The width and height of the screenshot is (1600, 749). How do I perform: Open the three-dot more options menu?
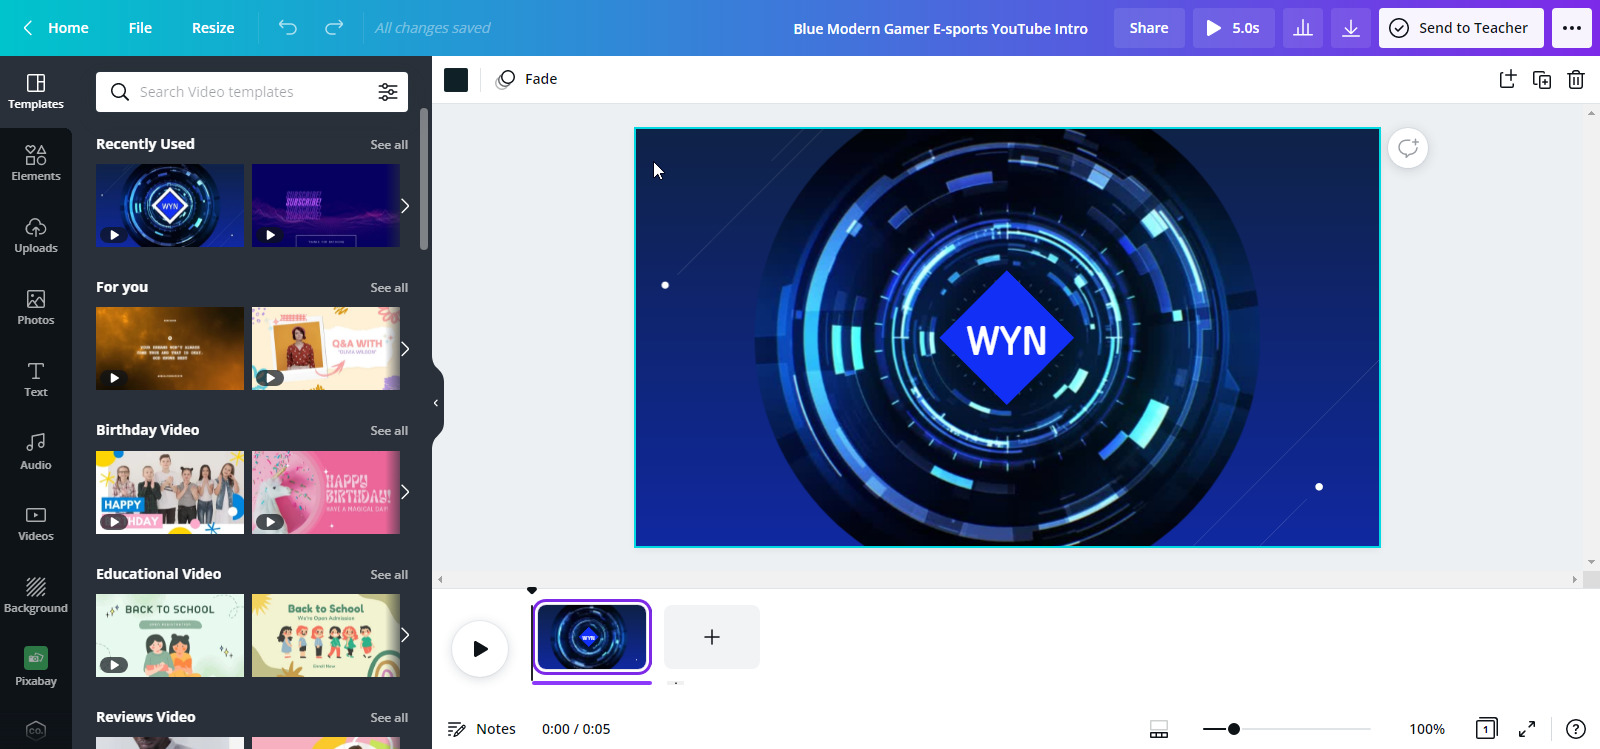tap(1572, 28)
